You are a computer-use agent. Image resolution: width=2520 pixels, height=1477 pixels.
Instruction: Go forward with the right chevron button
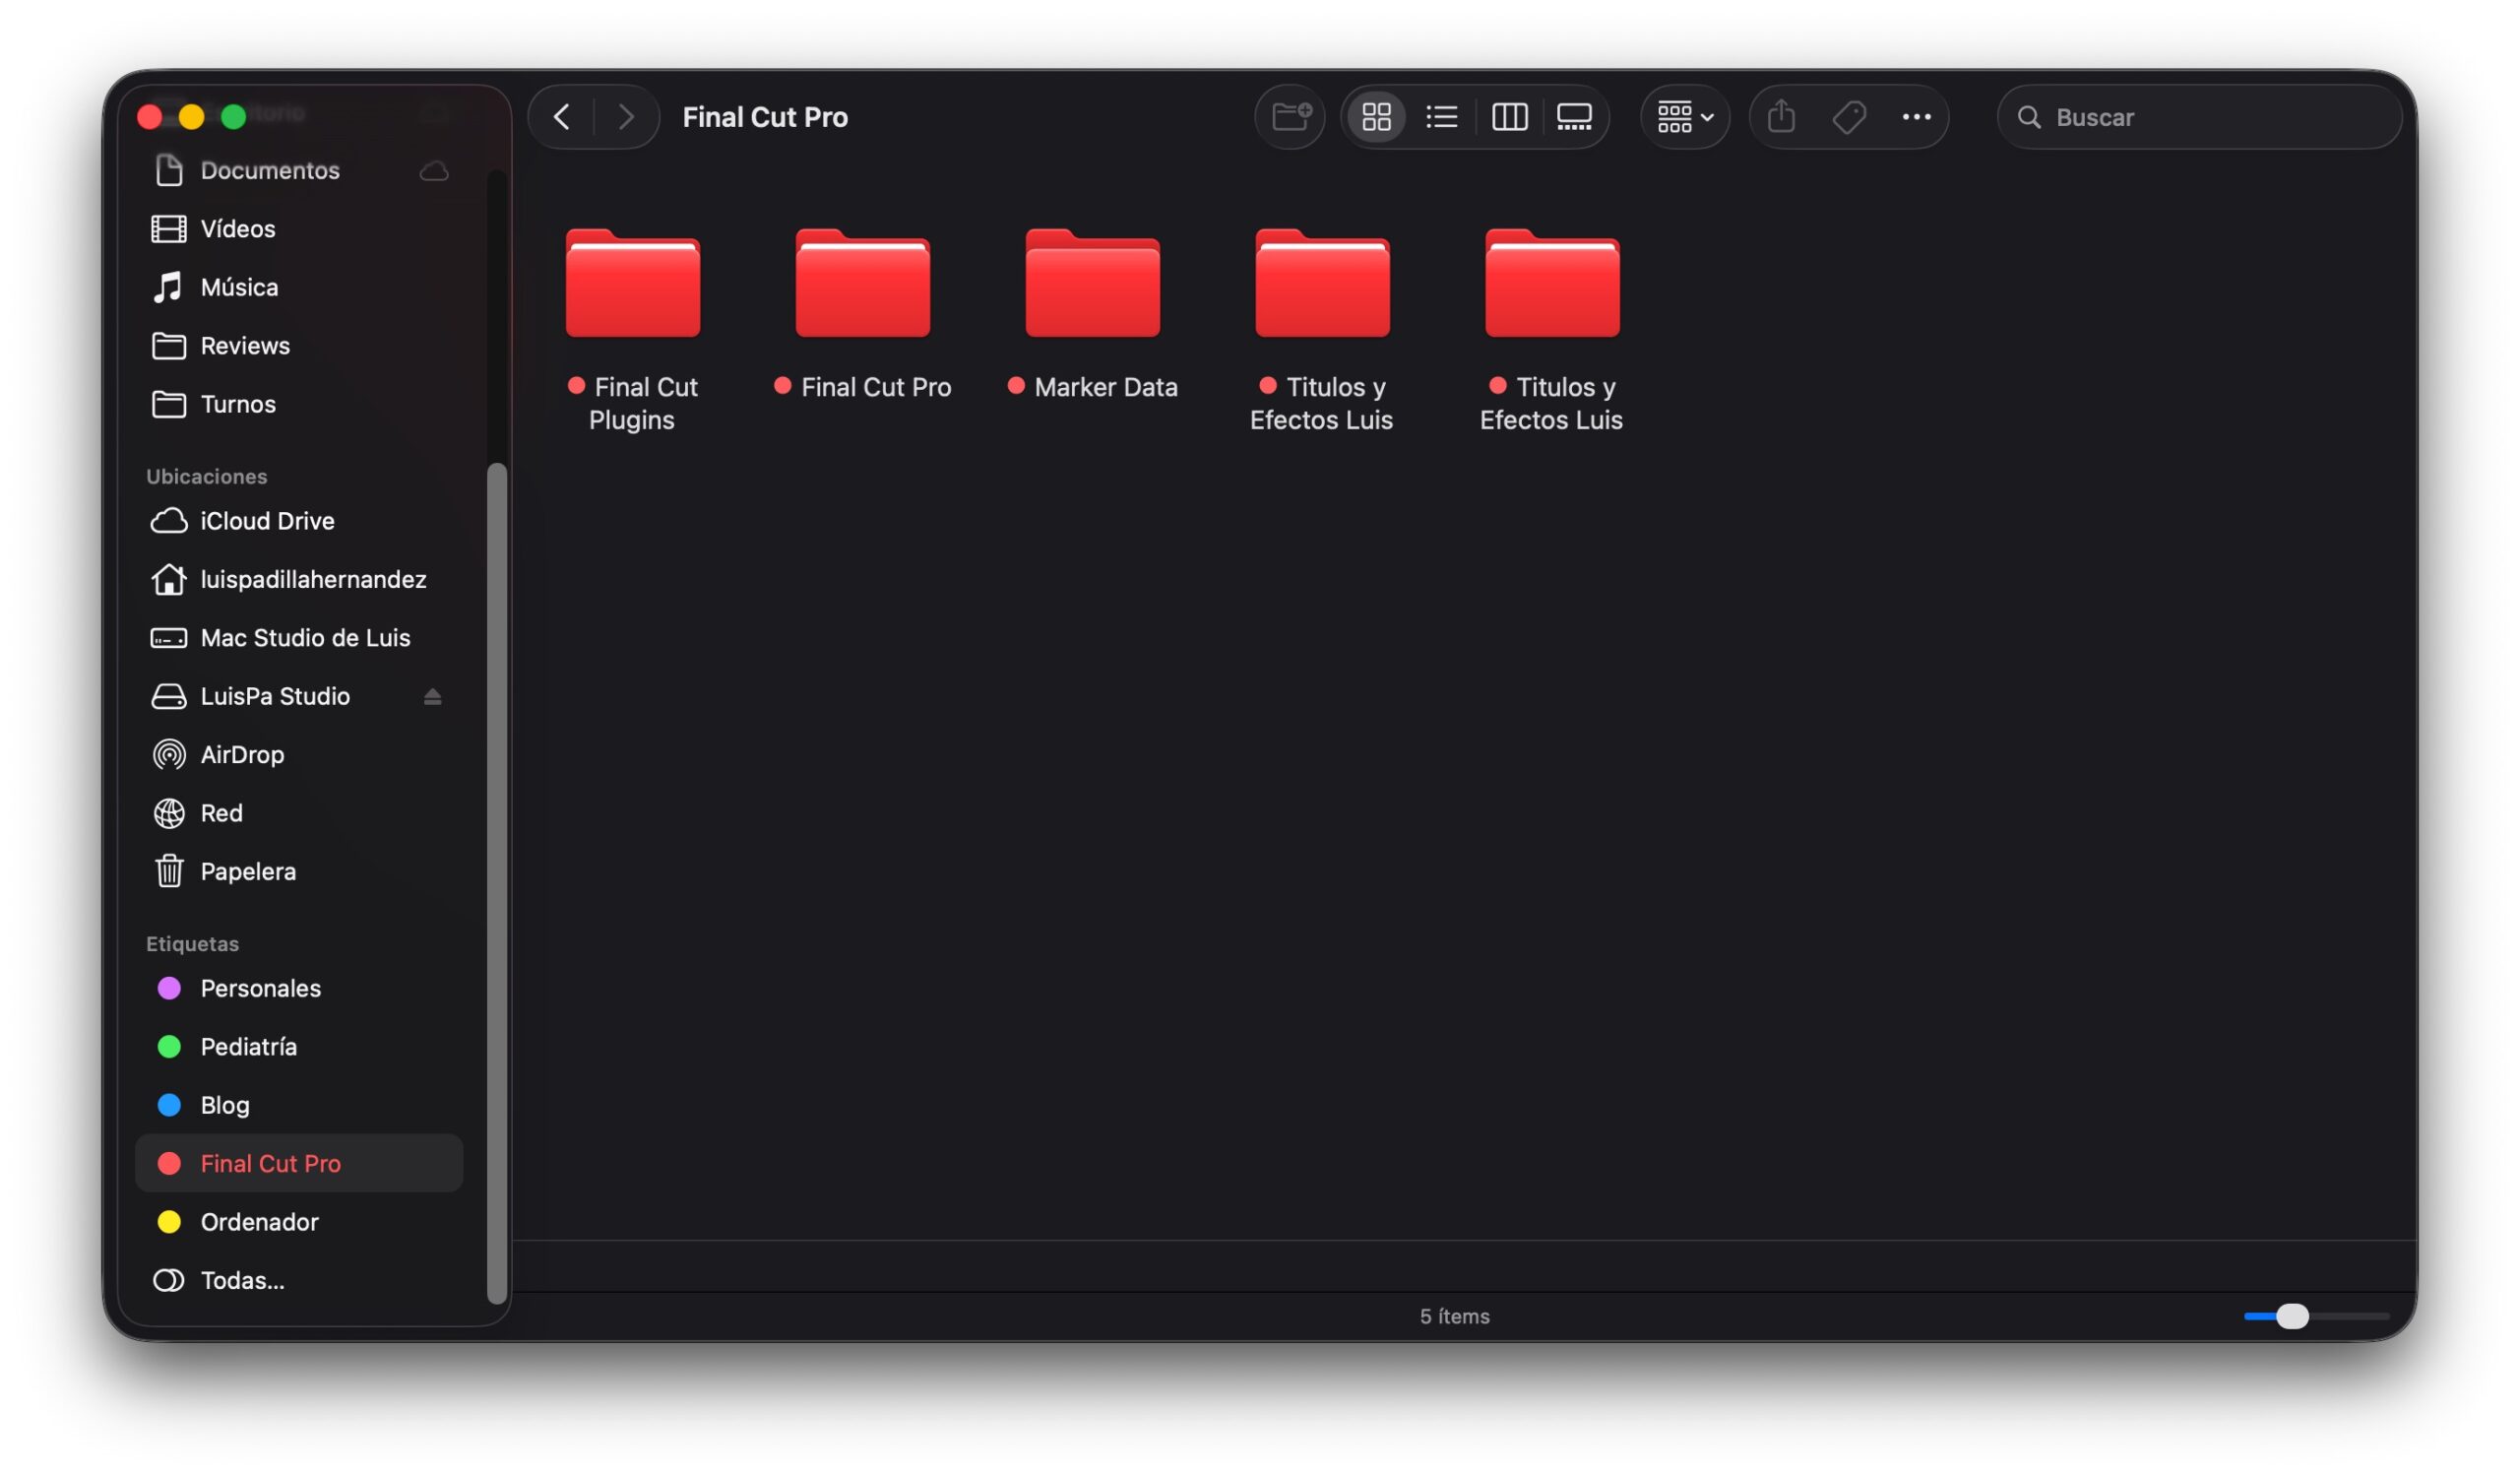click(x=627, y=117)
